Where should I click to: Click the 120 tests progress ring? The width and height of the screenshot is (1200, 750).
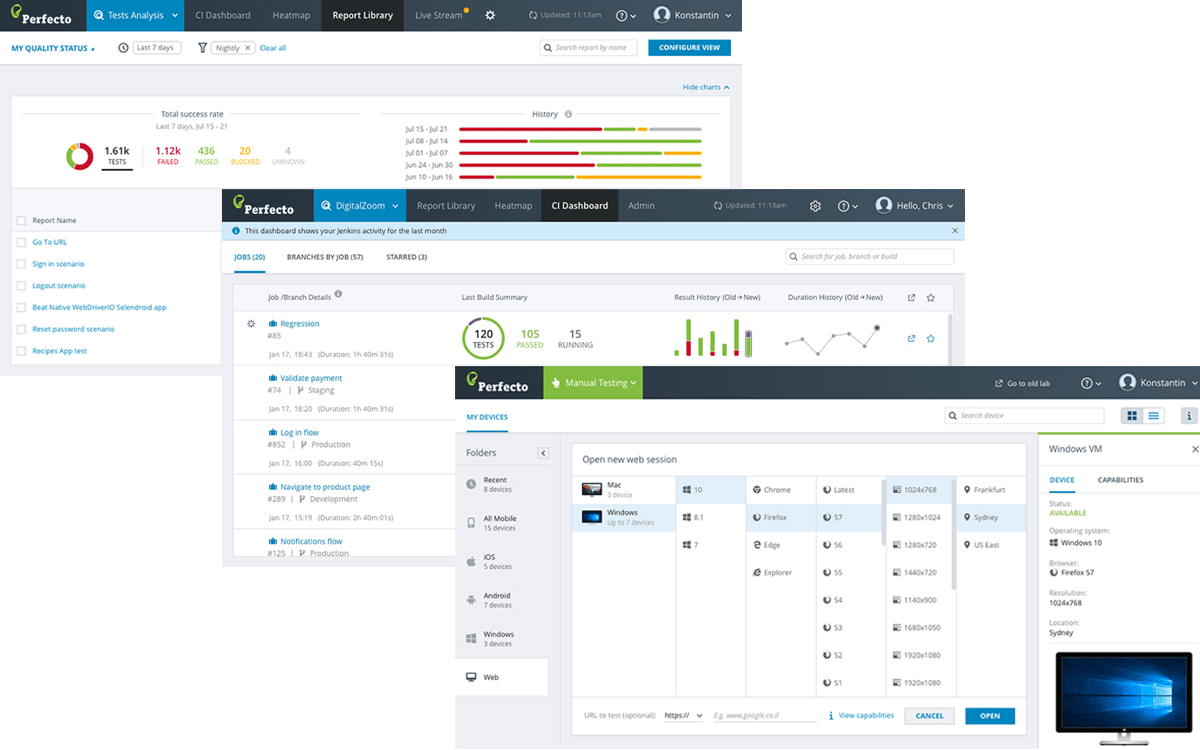click(x=483, y=339)
